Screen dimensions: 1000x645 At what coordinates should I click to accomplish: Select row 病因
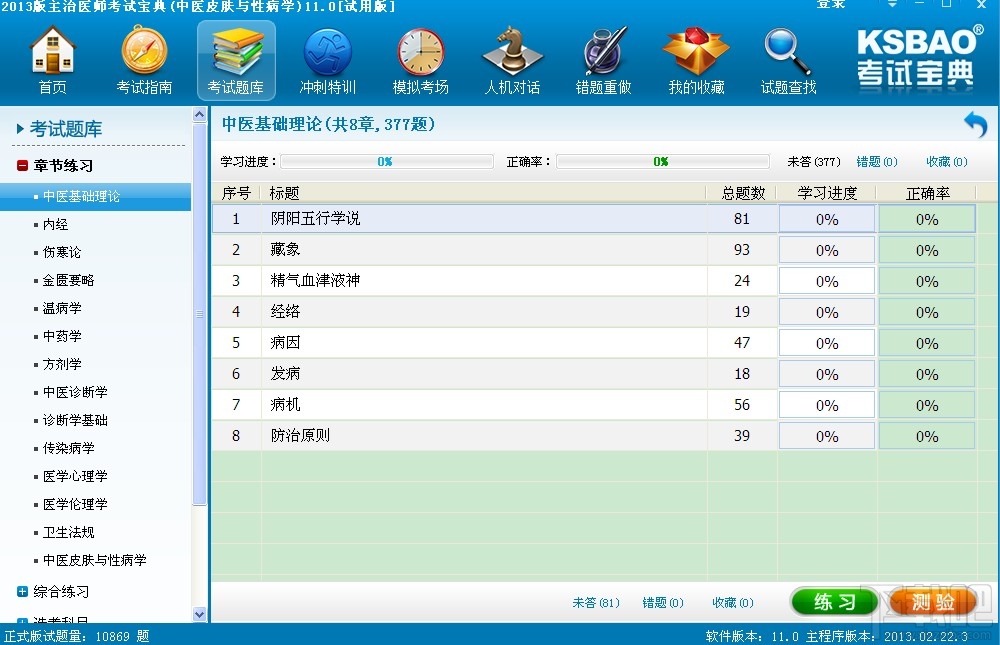click(x=594, y=343)
